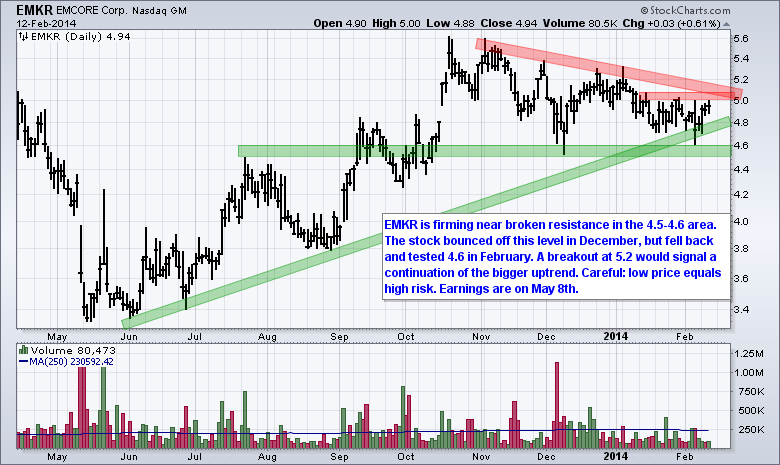
Task: Click the volume panel's Nov axis label
Action: pos(482,456)
